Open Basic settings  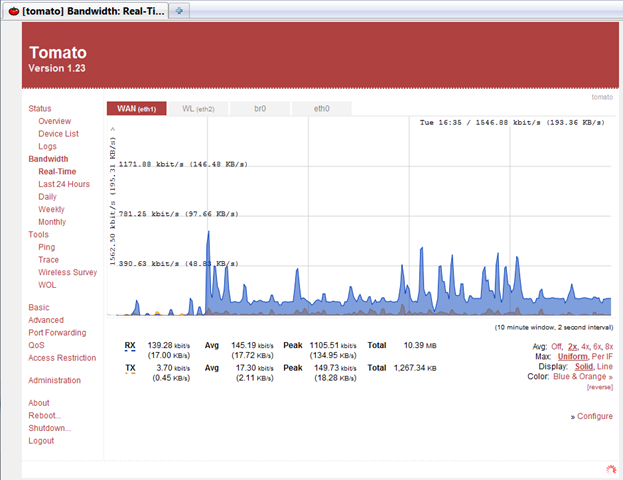tap(39, 307)
